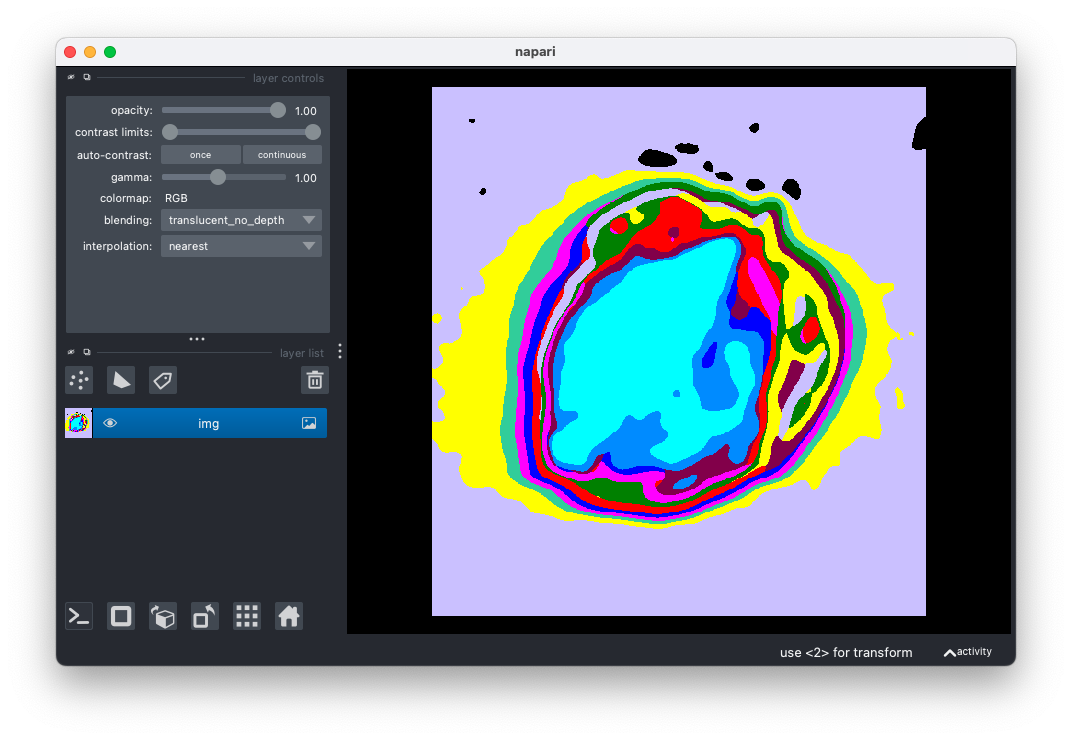Click the opacity slider handle

[x=278, y=110]
